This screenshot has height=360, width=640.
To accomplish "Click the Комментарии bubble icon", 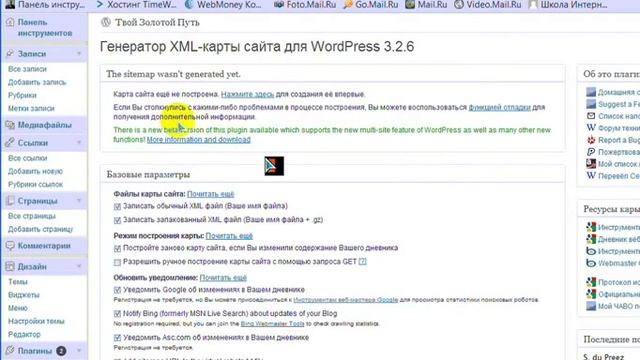I will point(10,246).
